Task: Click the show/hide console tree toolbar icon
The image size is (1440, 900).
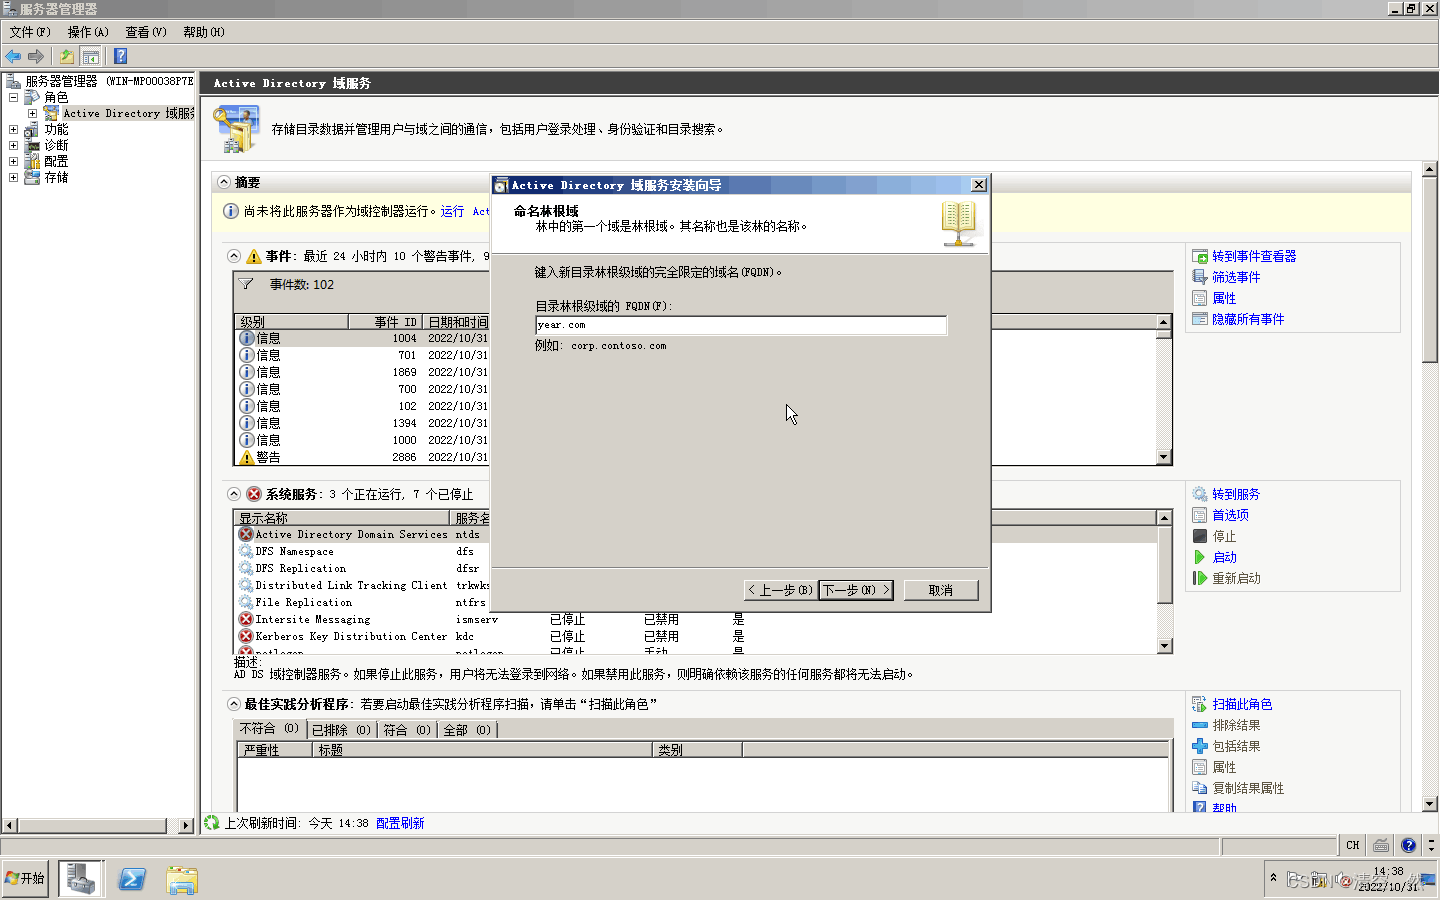Action: [91, 56]
